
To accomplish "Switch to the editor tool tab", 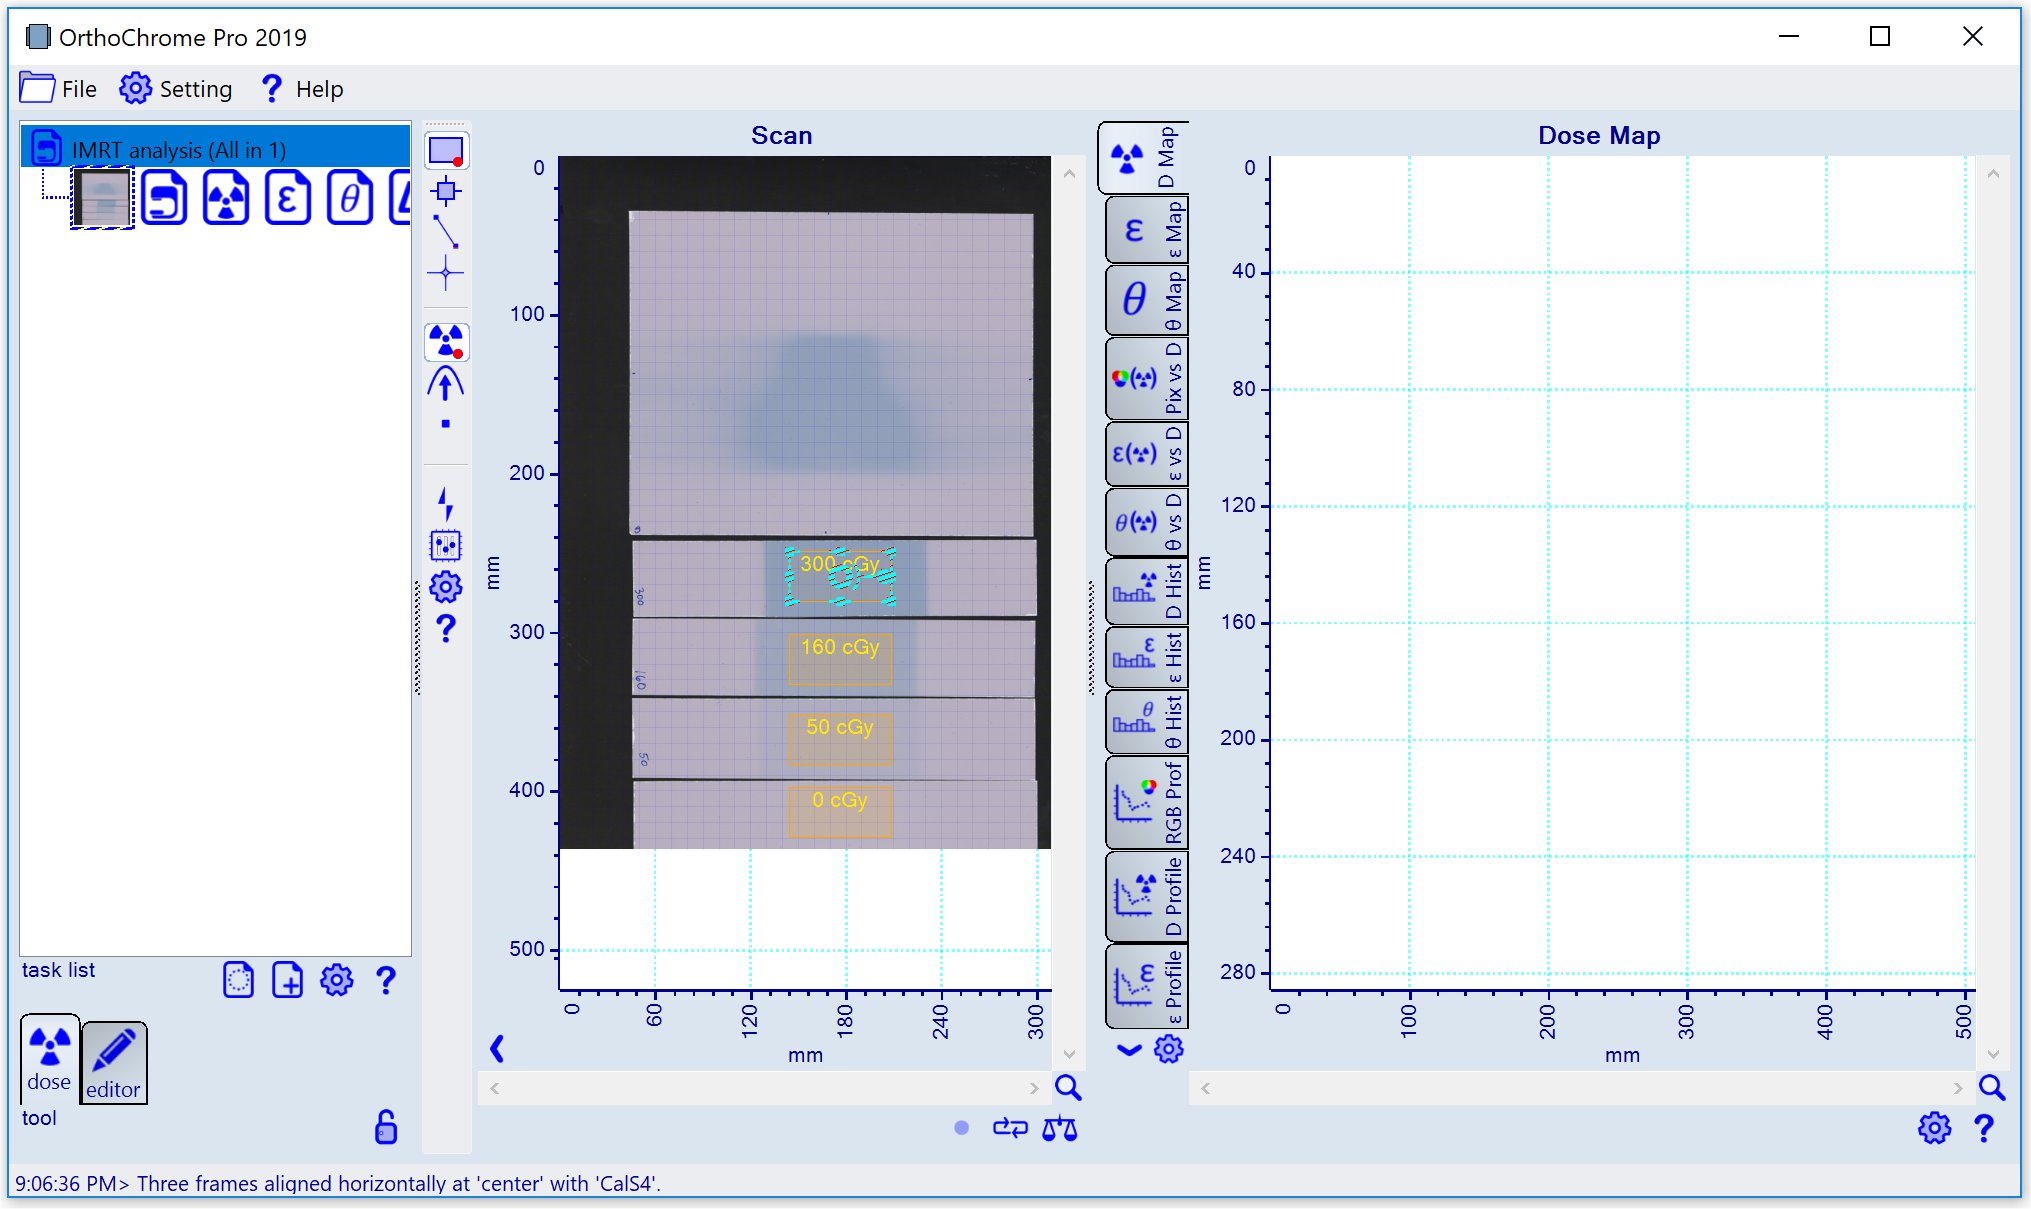I will 113,1062.
